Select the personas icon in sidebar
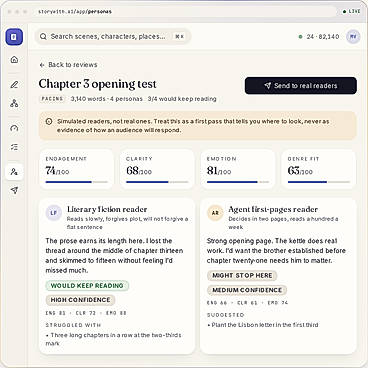Image resolution: width=368 pixels, height=368 pixels. coord(14,172)
